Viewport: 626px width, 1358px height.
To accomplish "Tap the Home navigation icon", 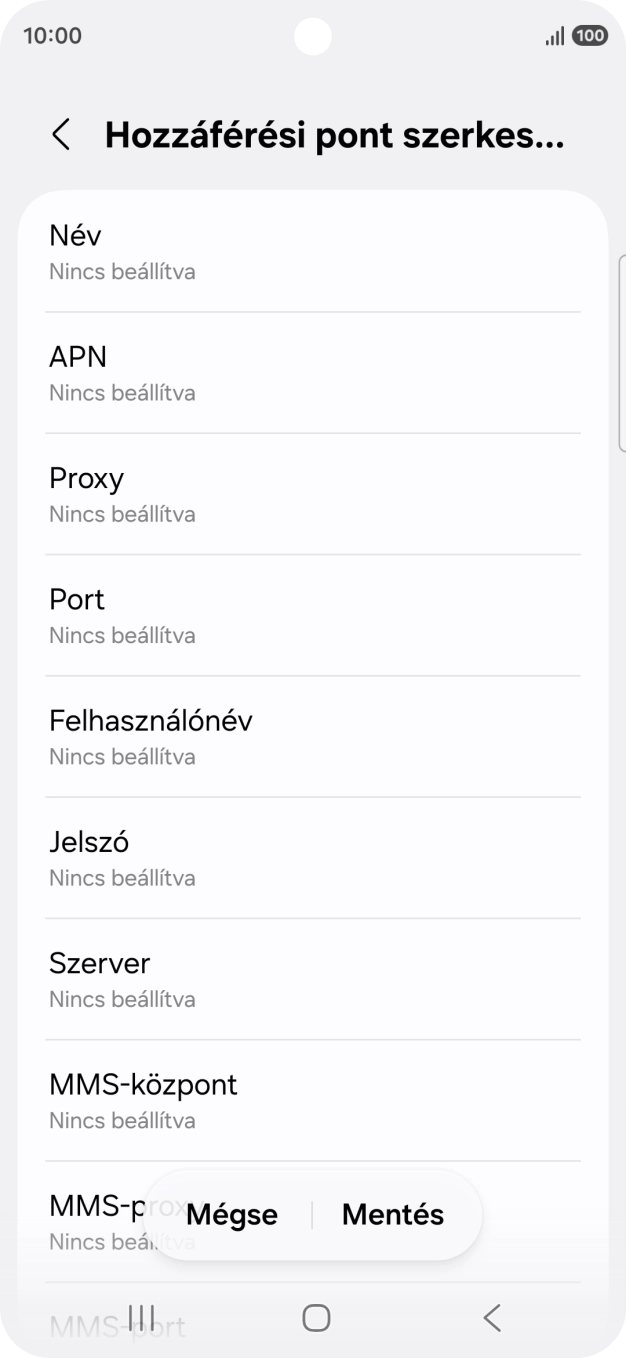I will pos(313,1318).
